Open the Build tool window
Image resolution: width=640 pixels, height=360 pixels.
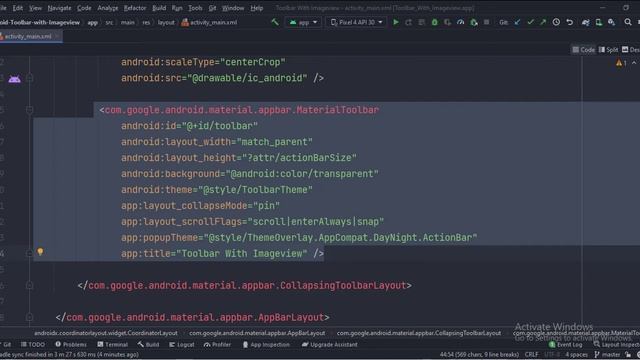tap(148, 344)
